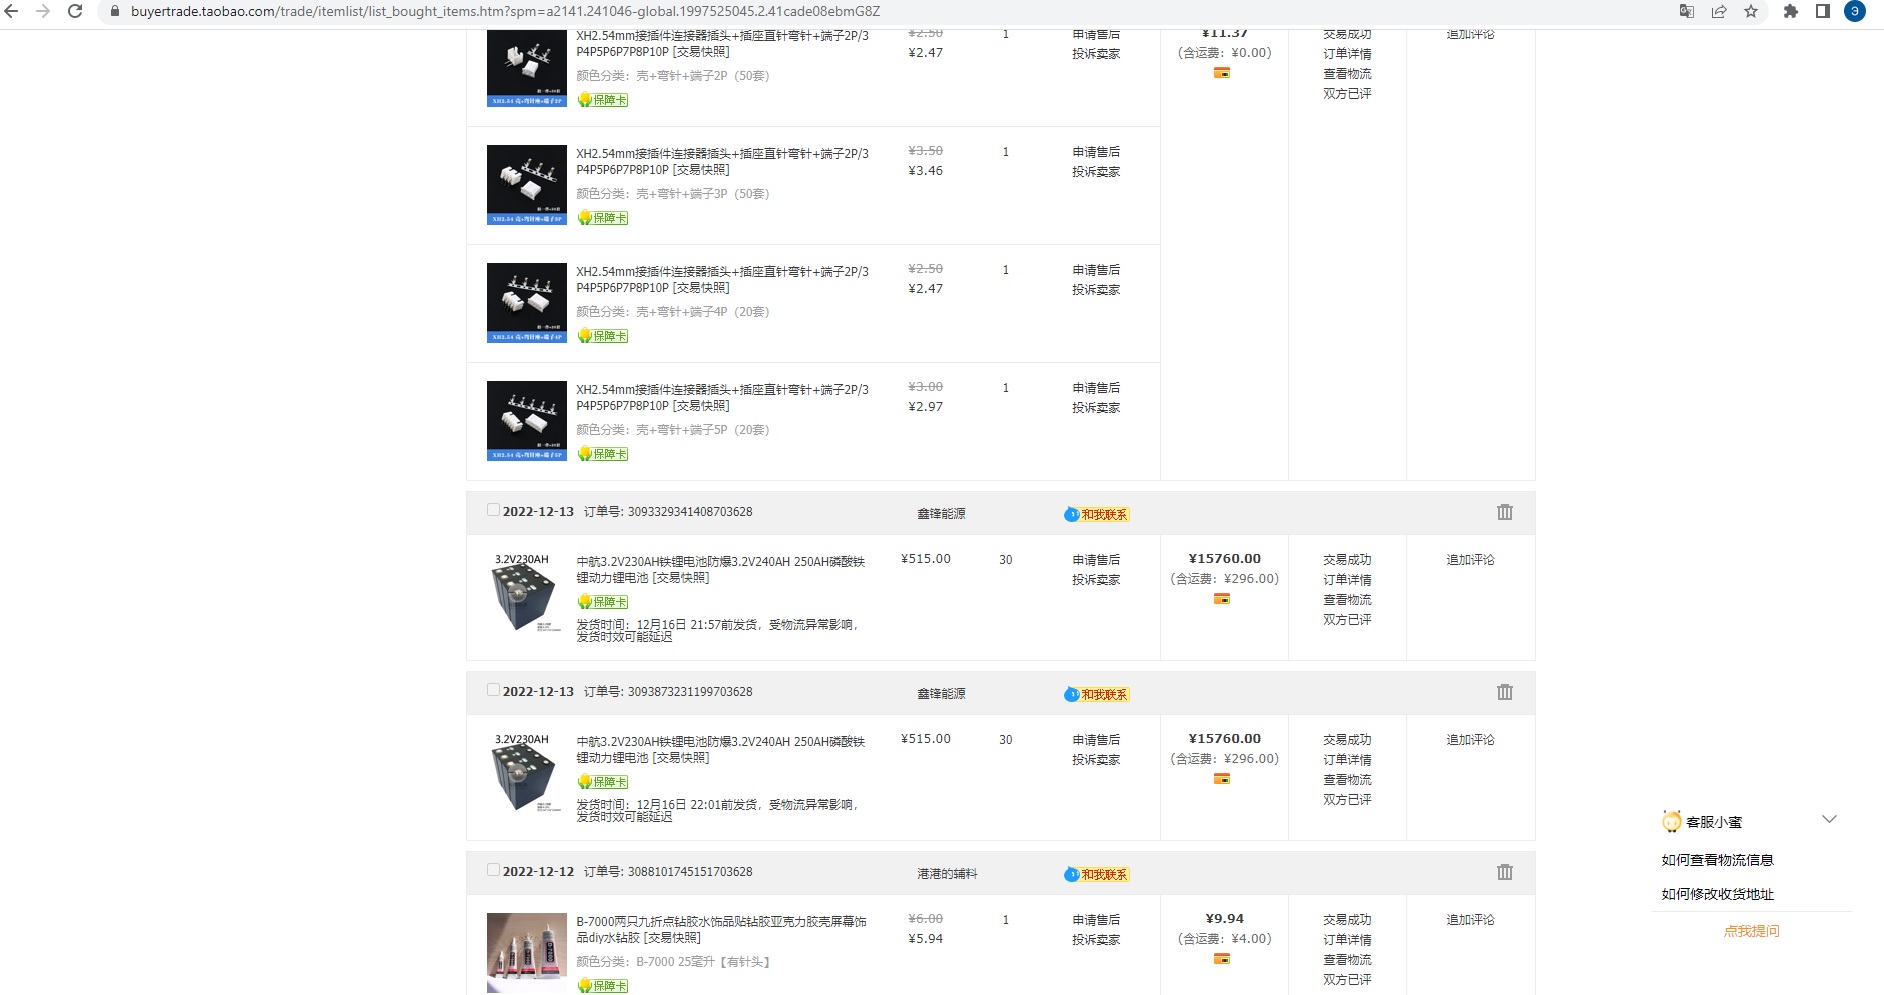View 订单详情 for the first battery order
Image resolution: width=1884 pixels, height=995 pixels.
click(1347, 580)
